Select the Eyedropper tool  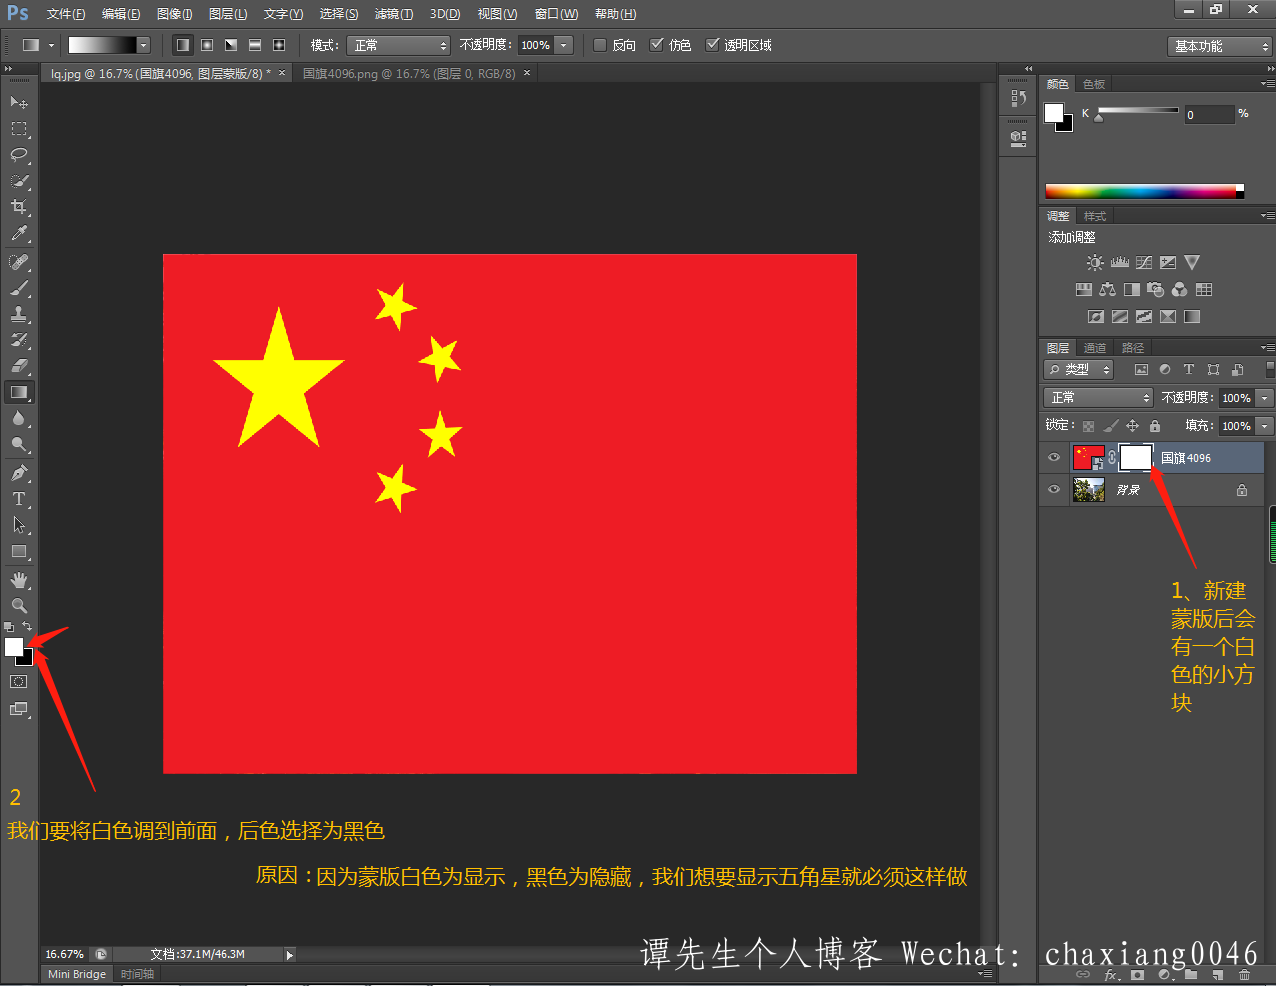[19, 234]
